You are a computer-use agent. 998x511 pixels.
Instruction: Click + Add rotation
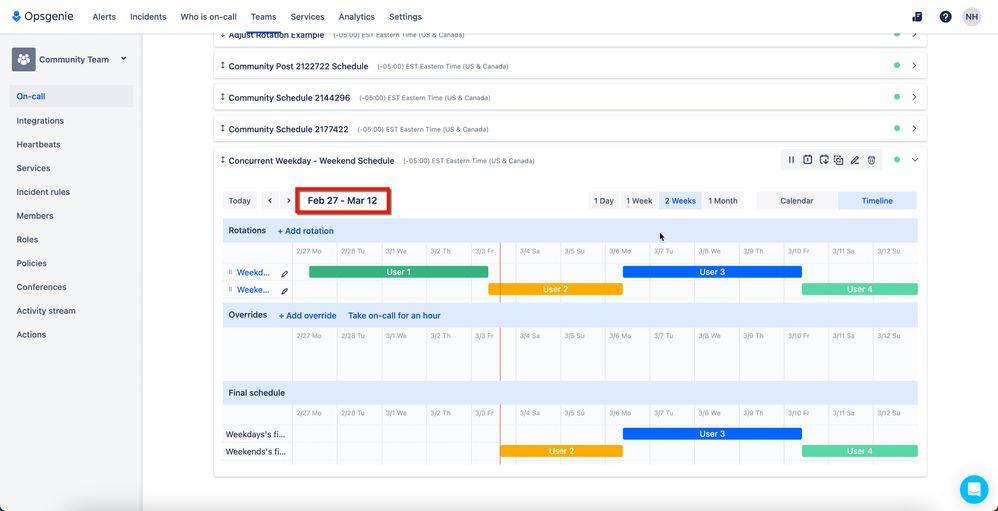(x=306, y=231)
